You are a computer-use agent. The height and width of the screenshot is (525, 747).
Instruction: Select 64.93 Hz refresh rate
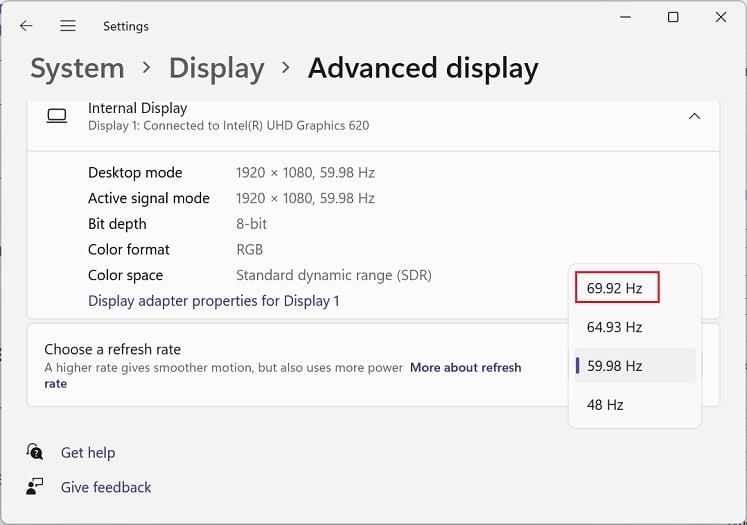(x=635, y=327)
